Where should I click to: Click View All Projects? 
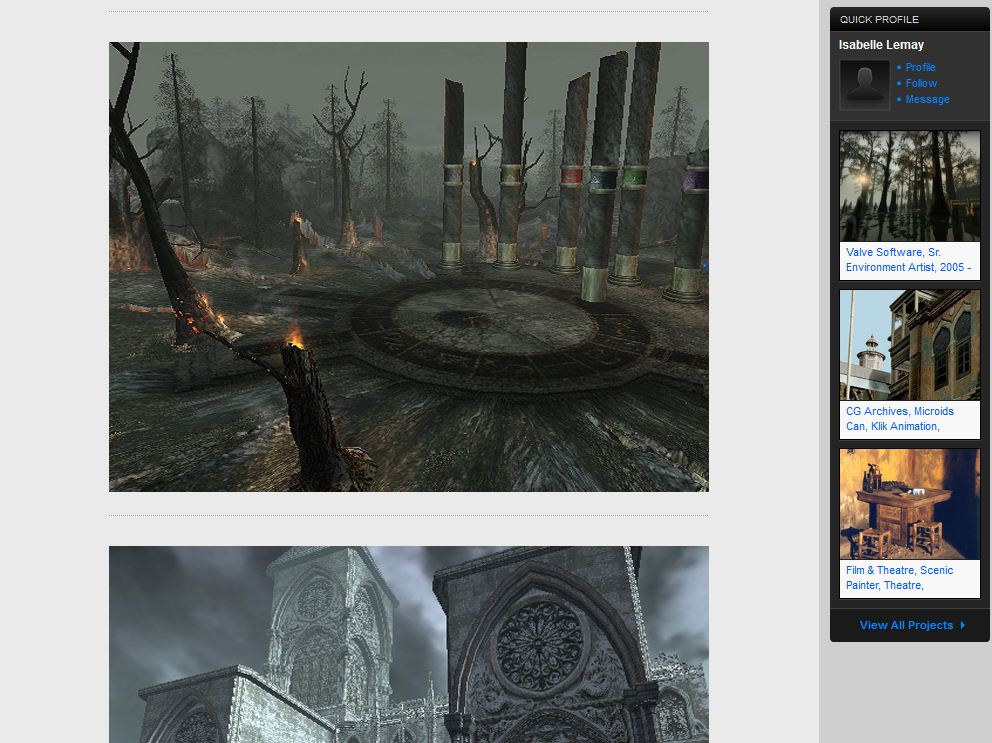[906, 625]
